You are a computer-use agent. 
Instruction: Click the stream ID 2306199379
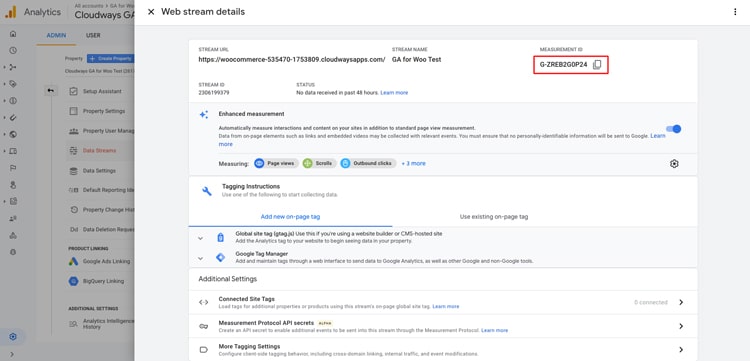(214, 93)
